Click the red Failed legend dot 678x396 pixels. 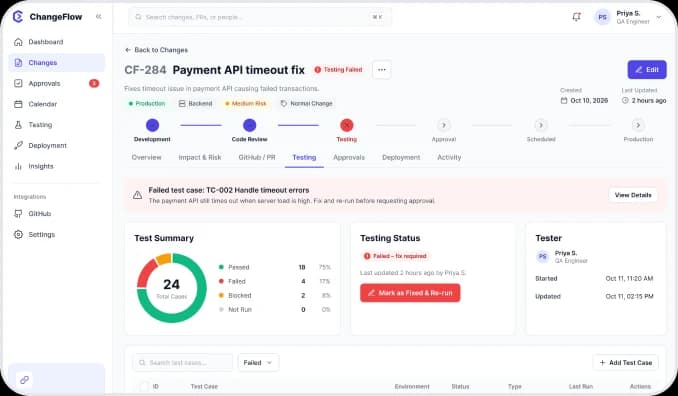[x=221, y=281]
